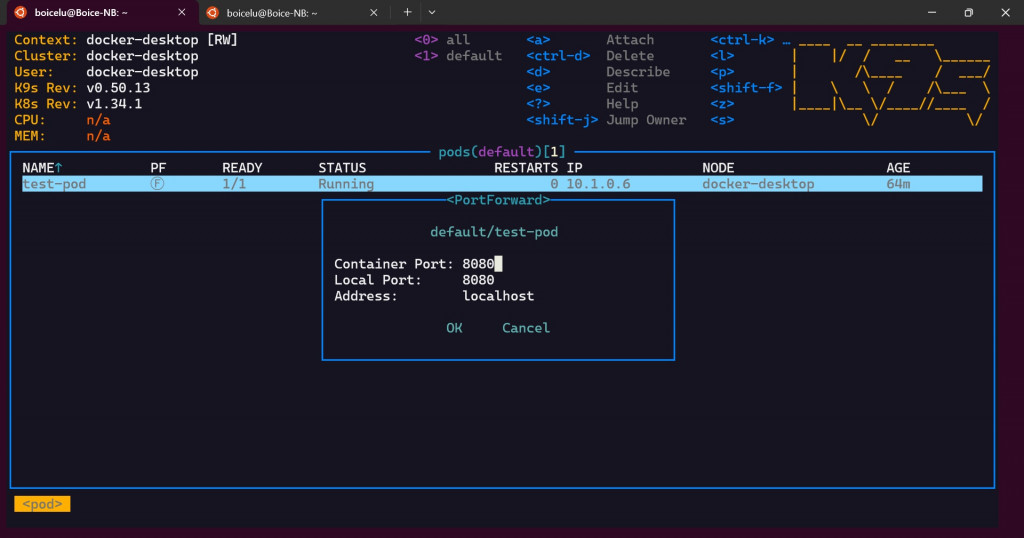The width and height of the screenshot is (1024, 538).
Task: Click the pods(default)[1] table title
Action: 502,152
